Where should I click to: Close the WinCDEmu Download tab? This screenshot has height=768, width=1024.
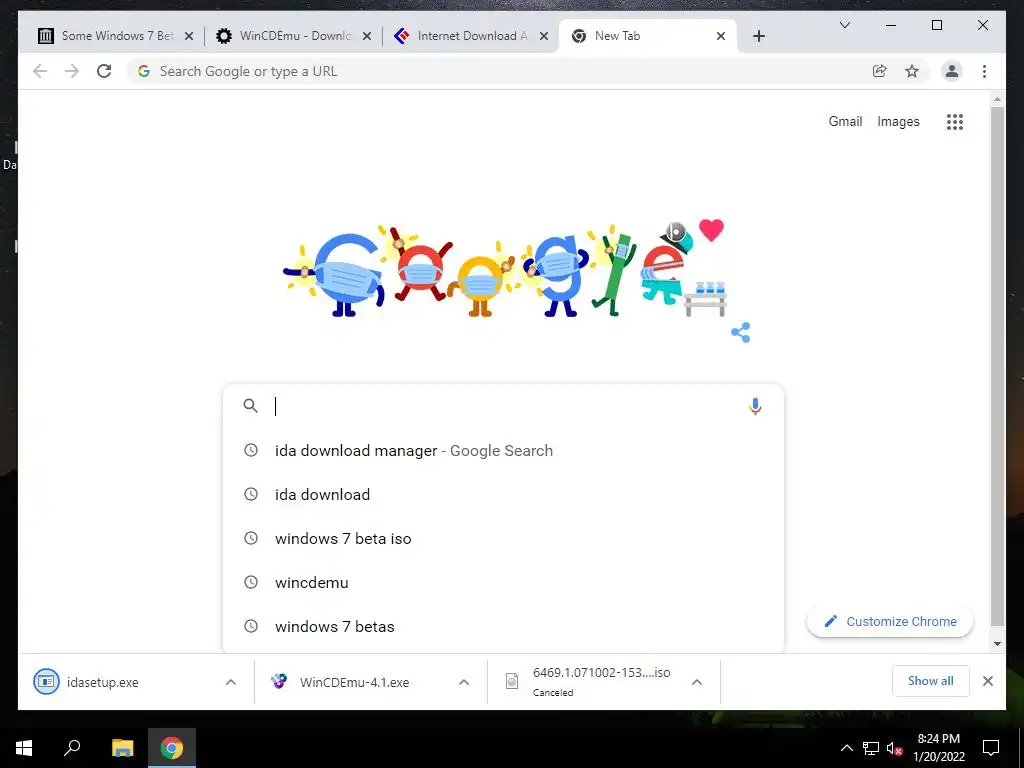coord(367,36)
